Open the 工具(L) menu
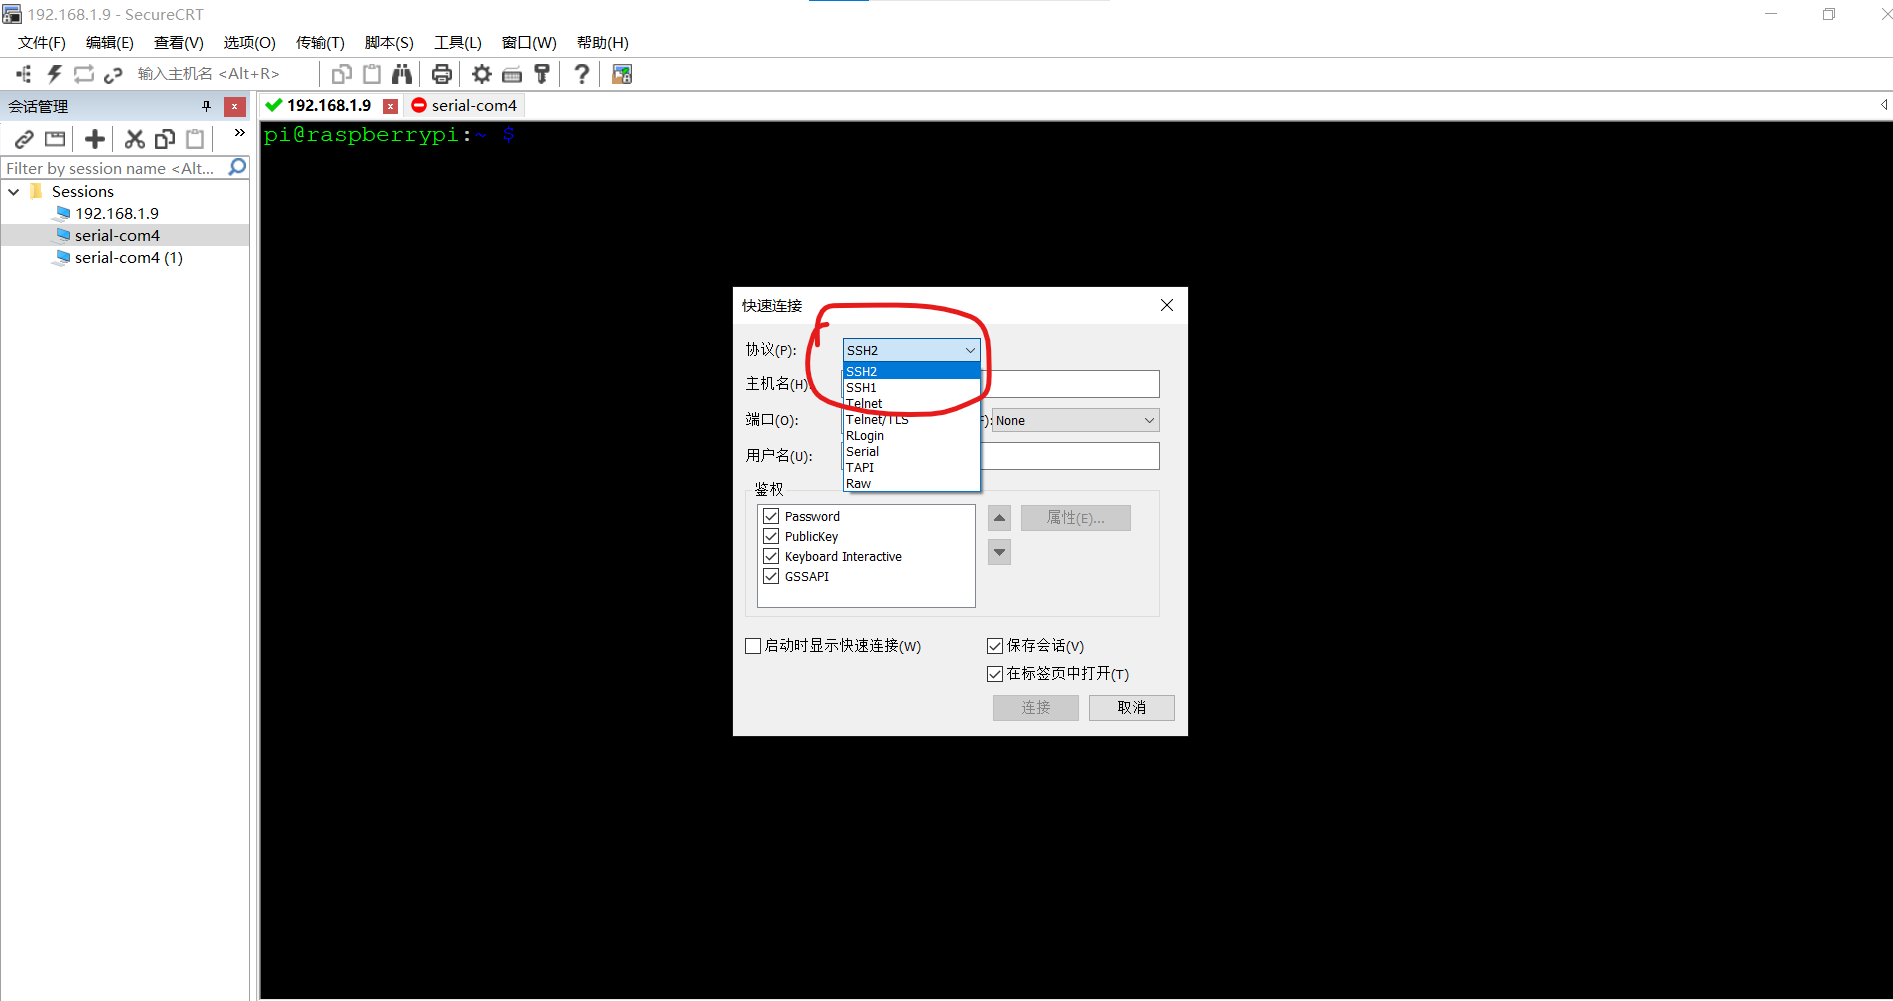This screenshot has width=1893, height=1001. pos(458,43)
